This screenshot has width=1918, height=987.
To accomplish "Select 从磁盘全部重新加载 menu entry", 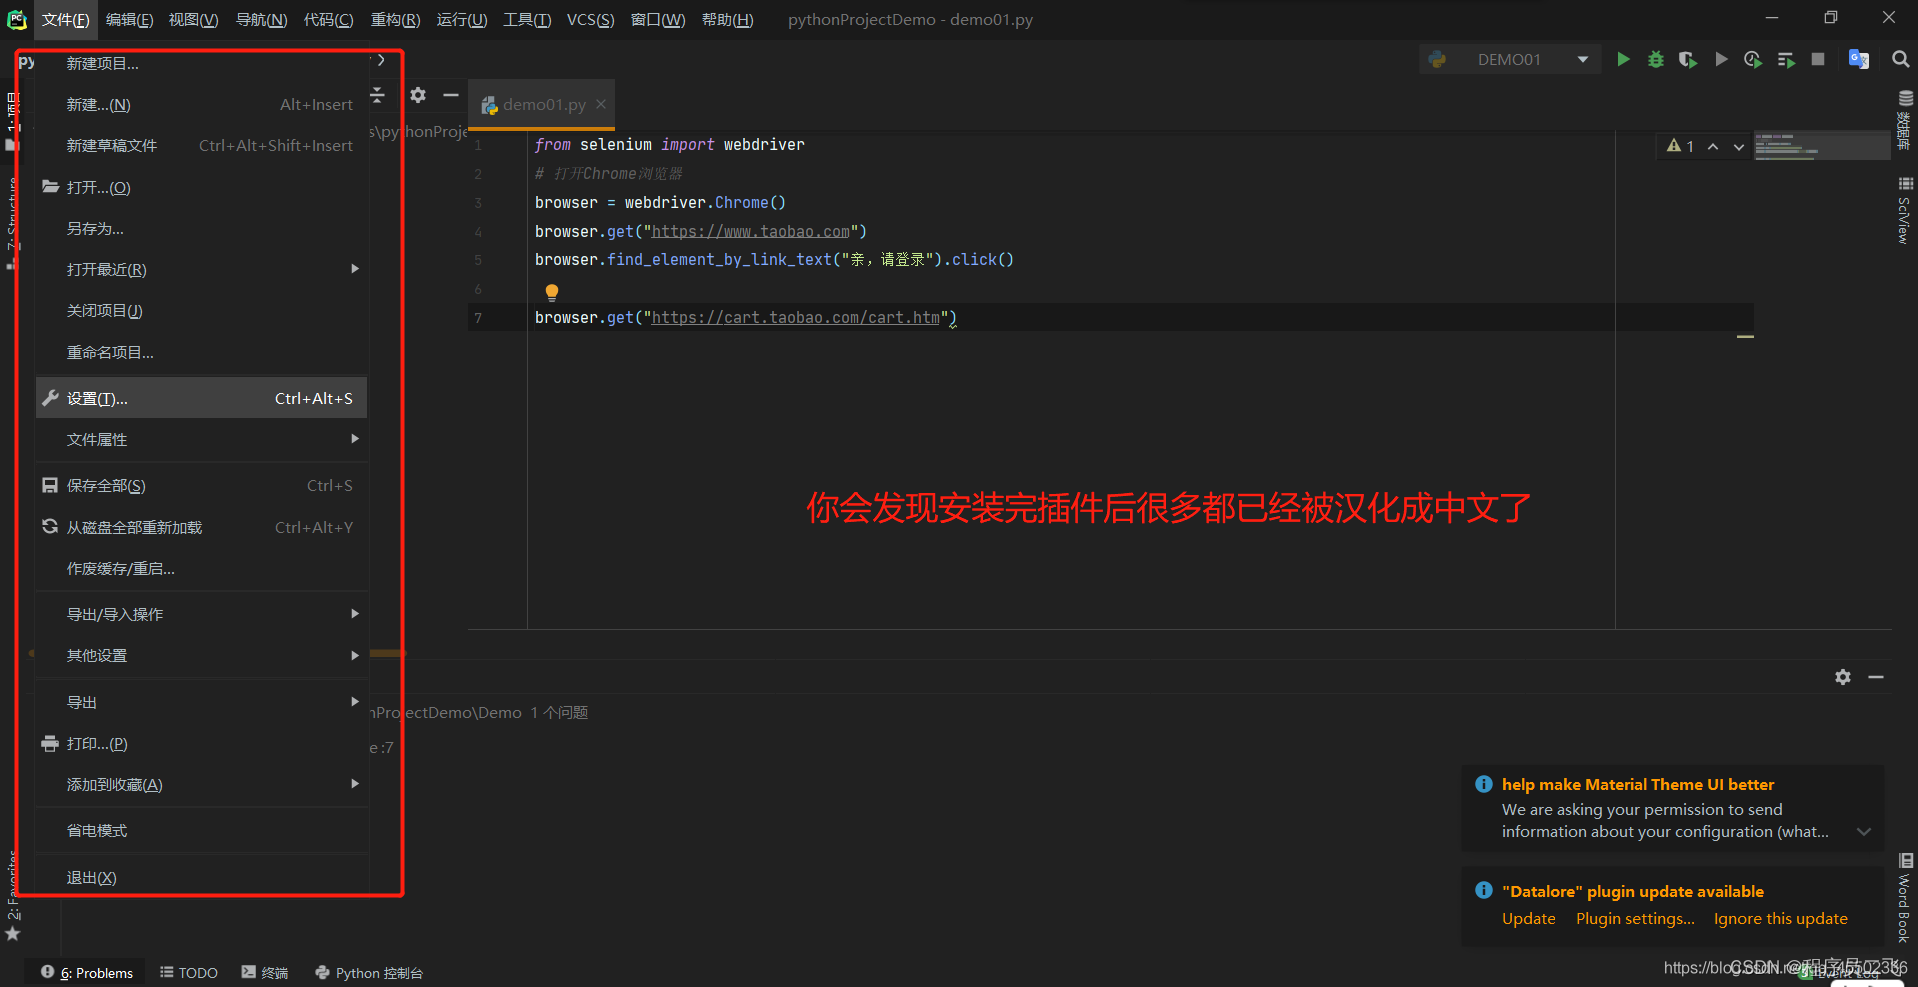I will (202, 527).
